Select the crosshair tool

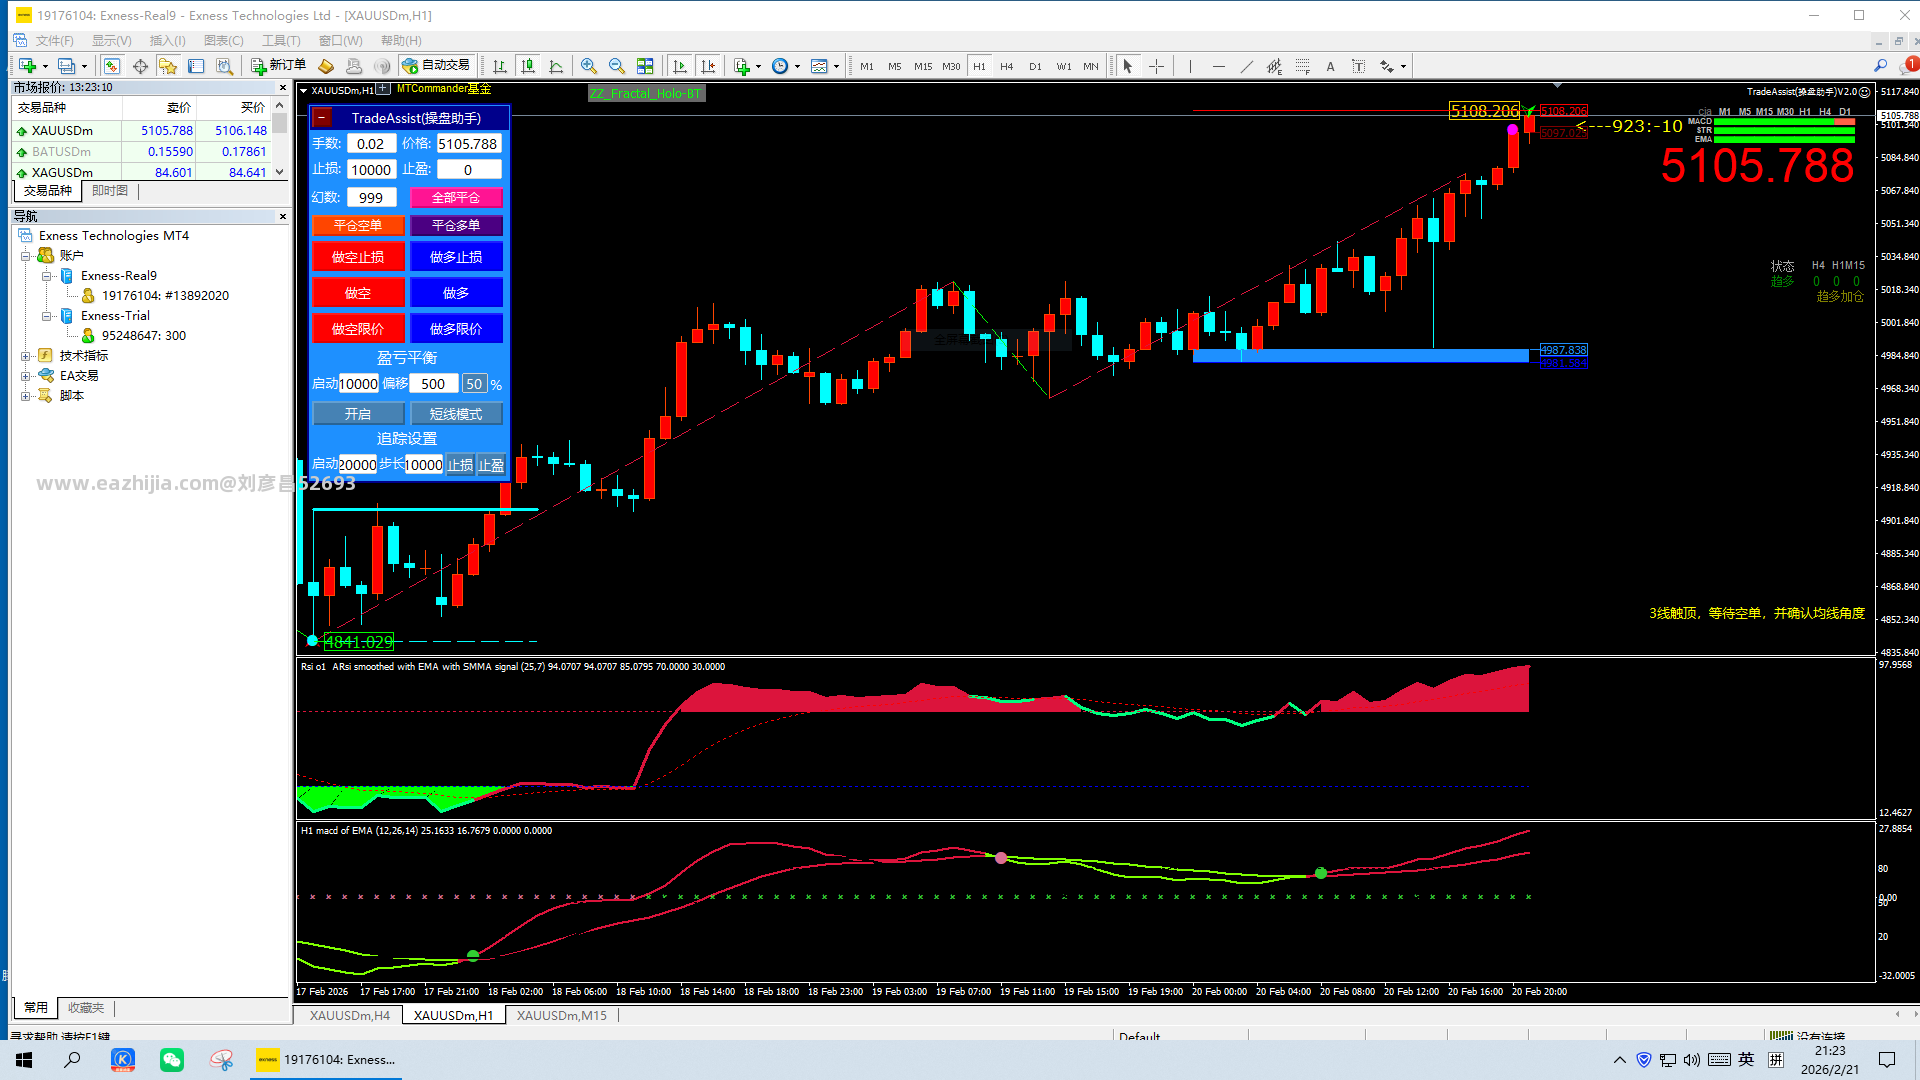click(x=1156, y=66)
